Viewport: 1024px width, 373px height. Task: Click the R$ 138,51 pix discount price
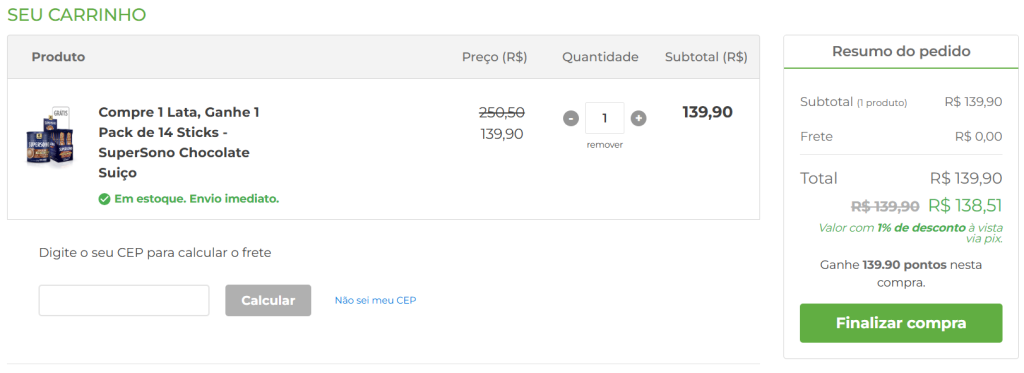tap(965, 206)
